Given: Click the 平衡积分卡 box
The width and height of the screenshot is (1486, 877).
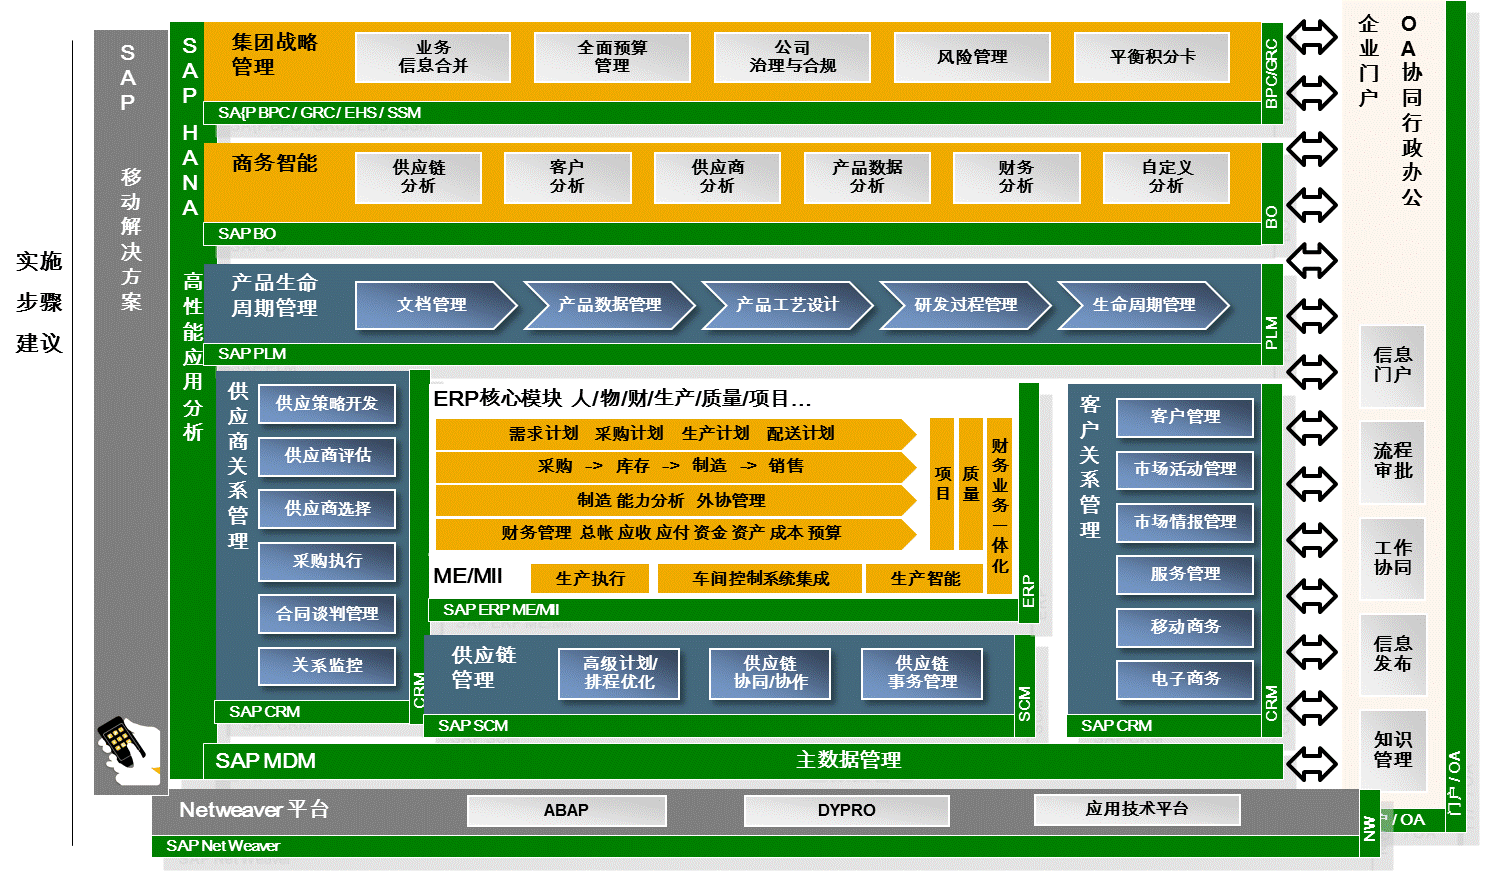Looking at the screenshot, I should [1152, 57].
